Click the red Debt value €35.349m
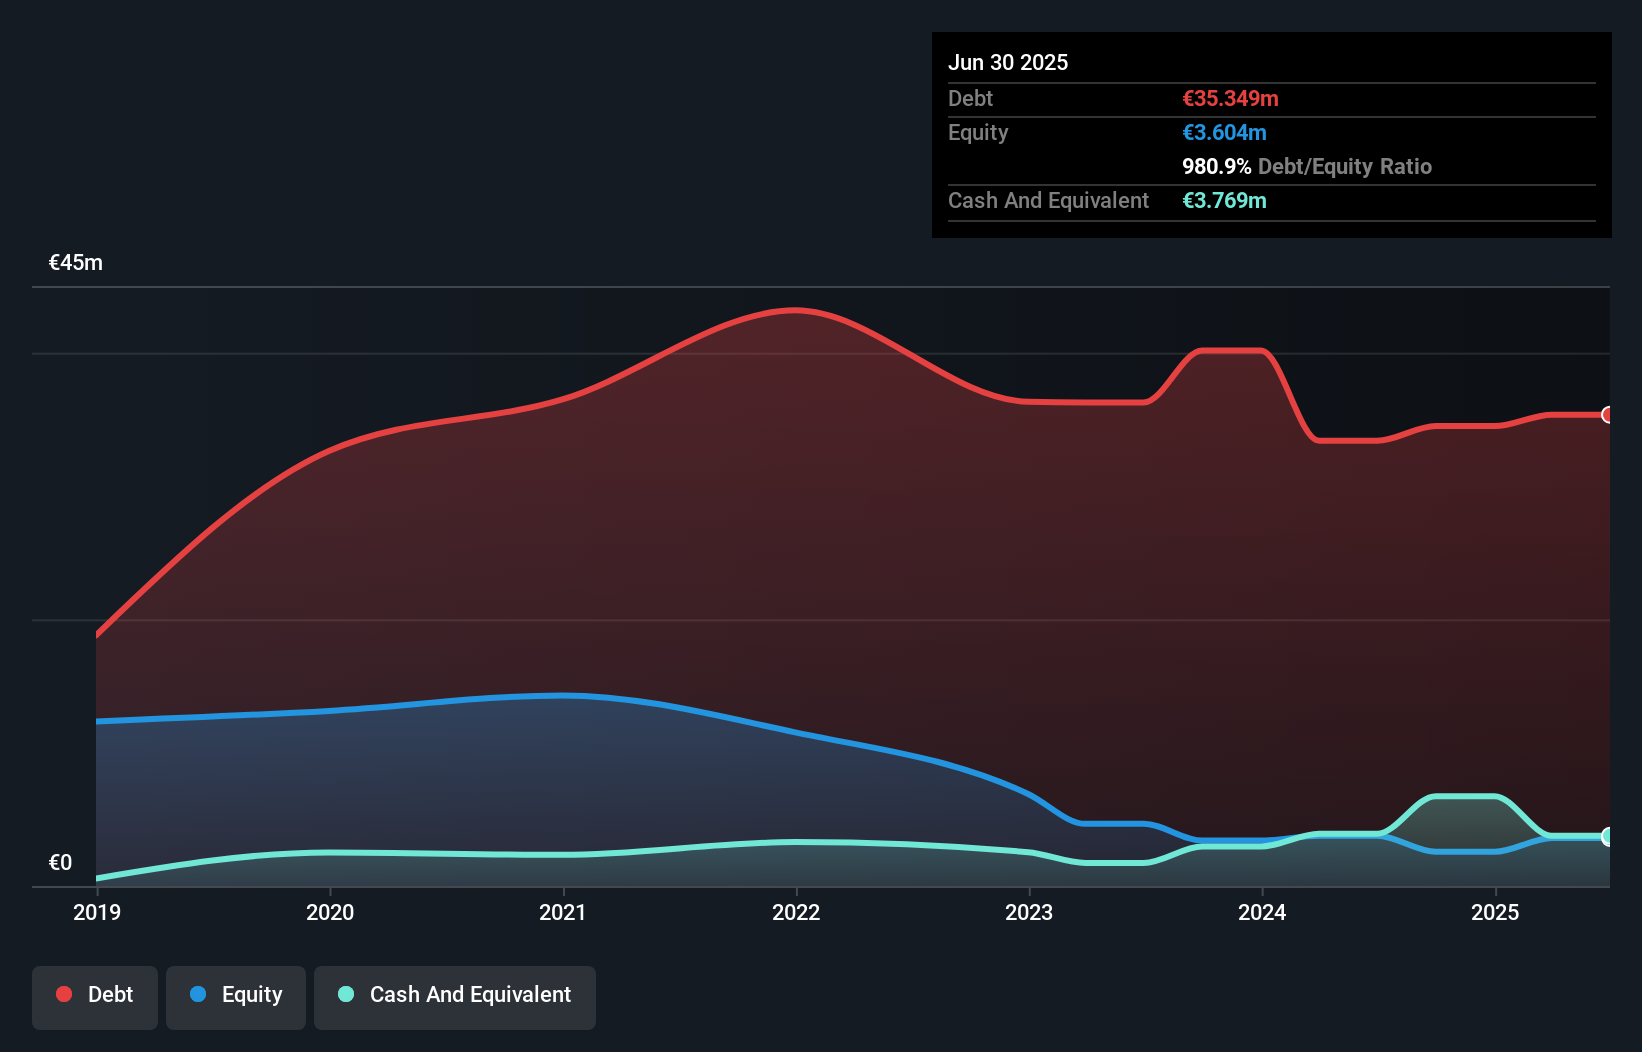Image resolution: width=1642 pixels, height=1052 pixels. pyautogui.click(x=1229, y=98)
